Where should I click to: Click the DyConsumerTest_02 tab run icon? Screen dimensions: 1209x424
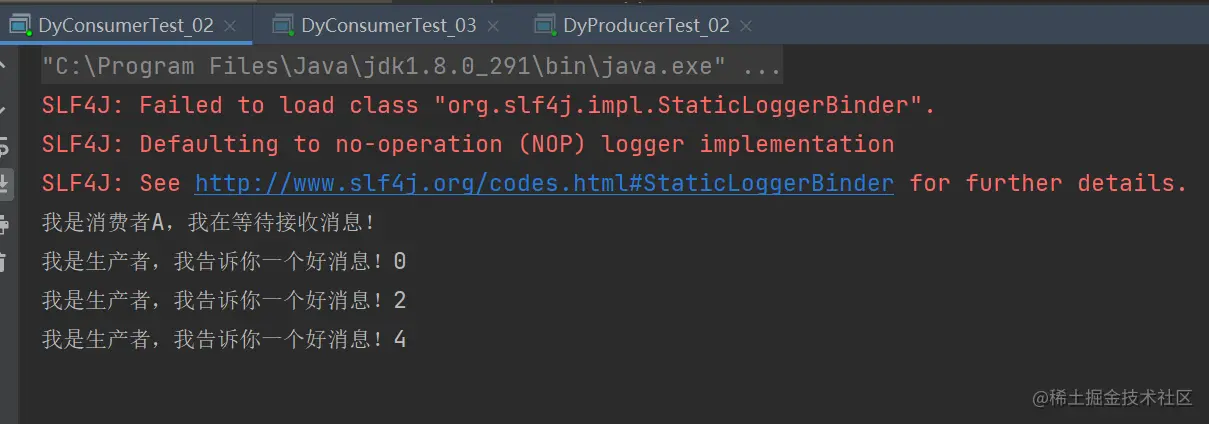(x=19, y=26)
